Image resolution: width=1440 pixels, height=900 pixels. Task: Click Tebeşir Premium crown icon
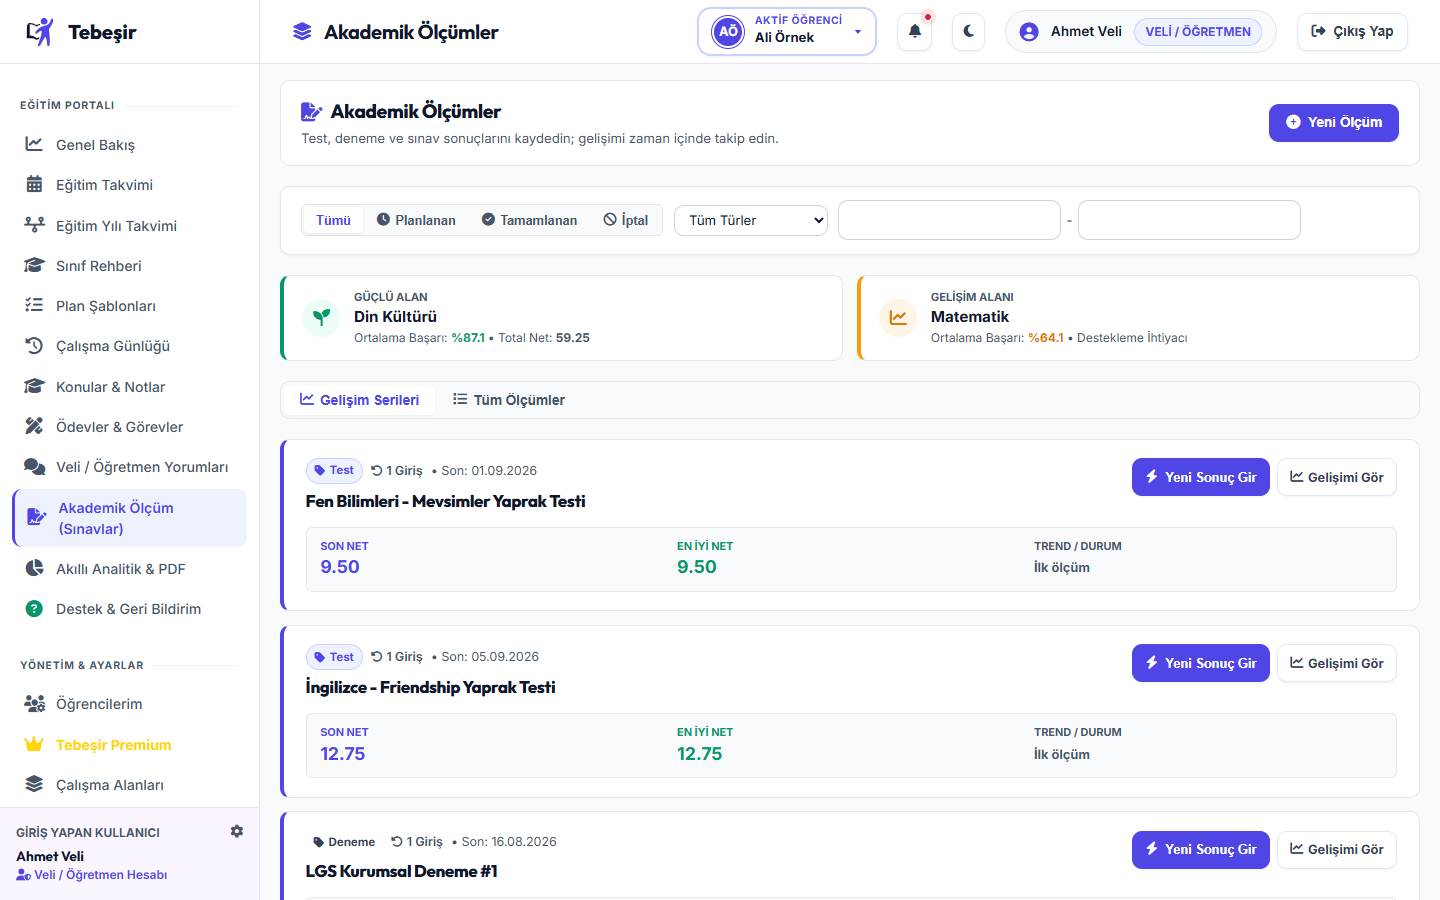point(34,744)
